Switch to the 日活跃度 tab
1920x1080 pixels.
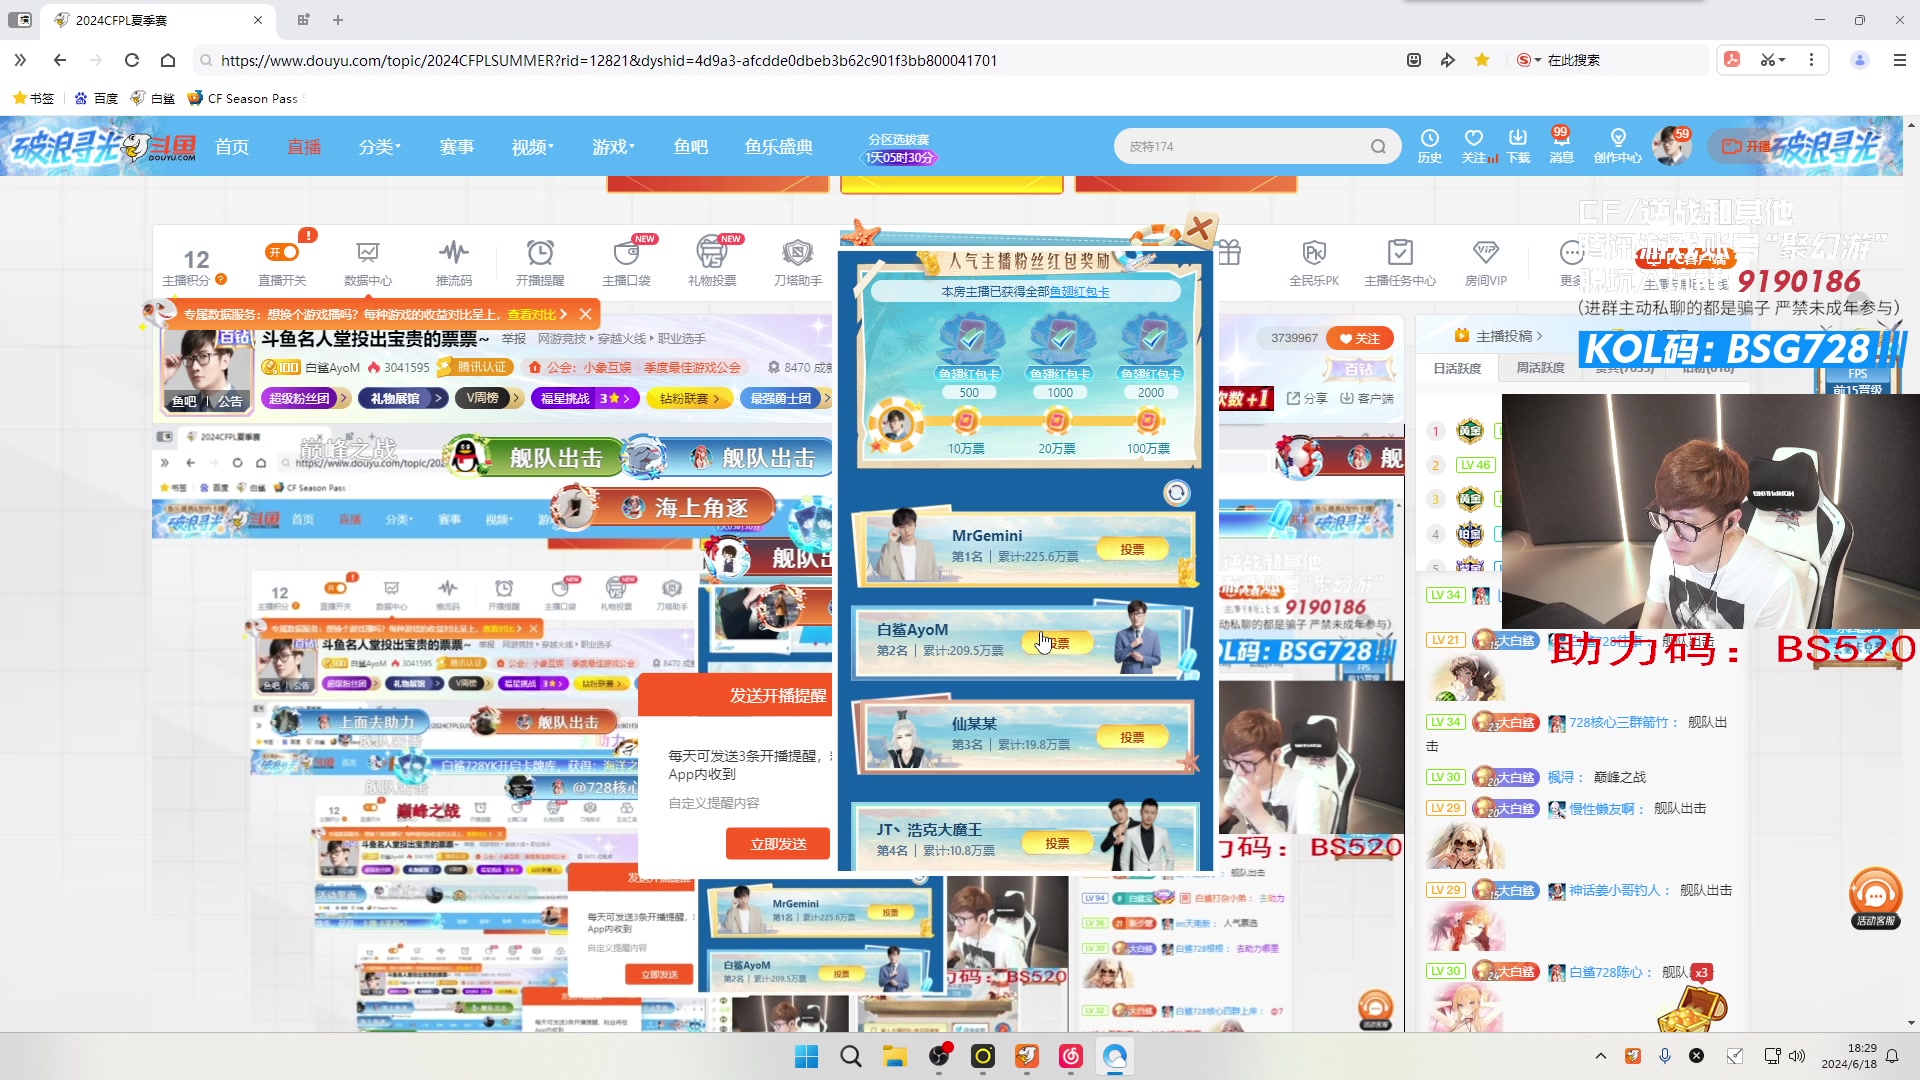coord(1457,368)
